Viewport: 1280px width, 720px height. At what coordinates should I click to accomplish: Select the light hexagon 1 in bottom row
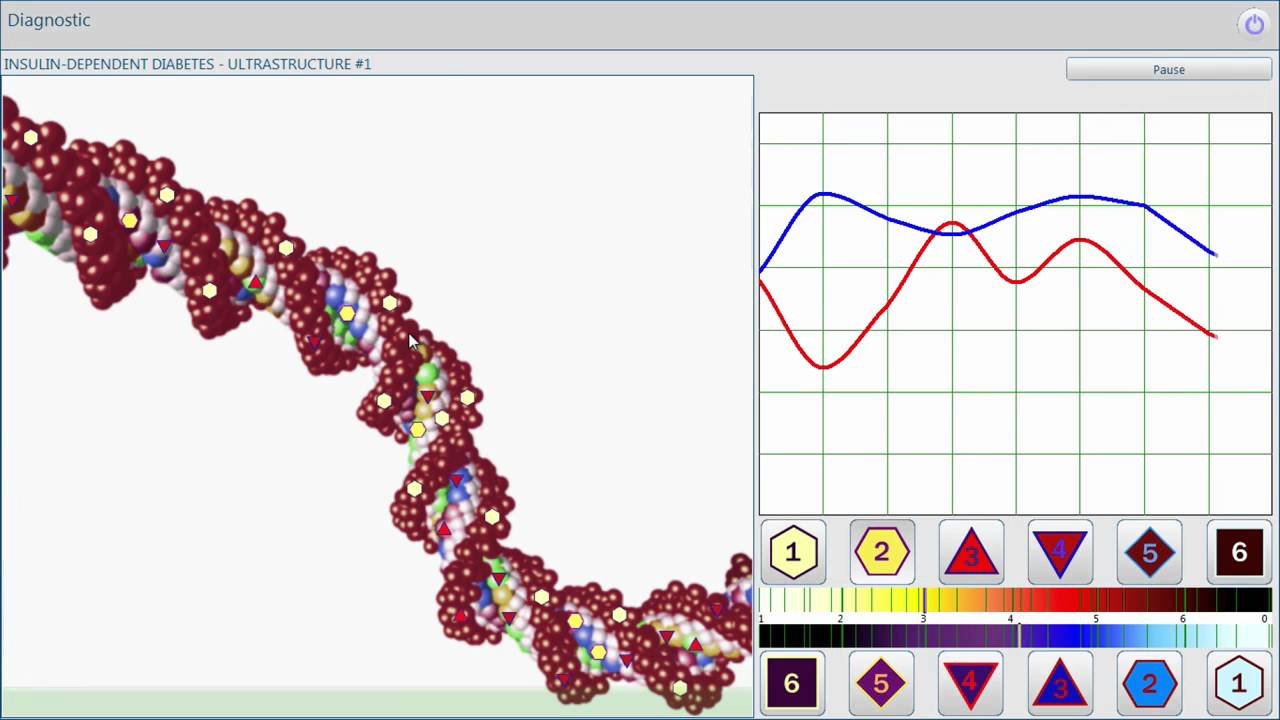1238,683
